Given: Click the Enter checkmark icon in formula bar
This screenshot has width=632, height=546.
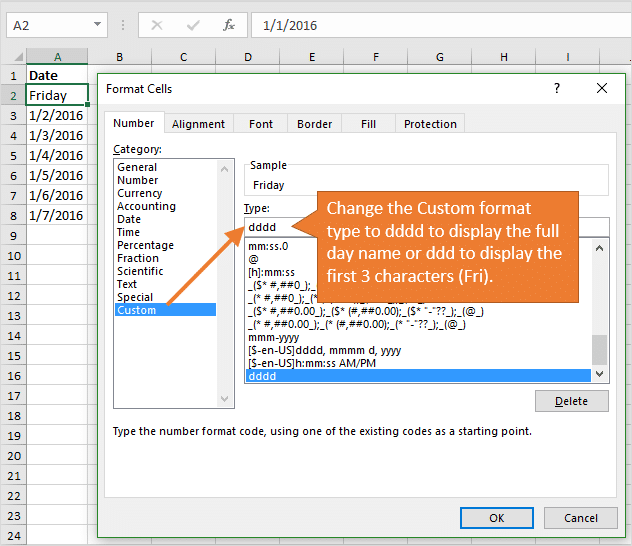Looking at the screenshot, I should (x=193, y=25).
